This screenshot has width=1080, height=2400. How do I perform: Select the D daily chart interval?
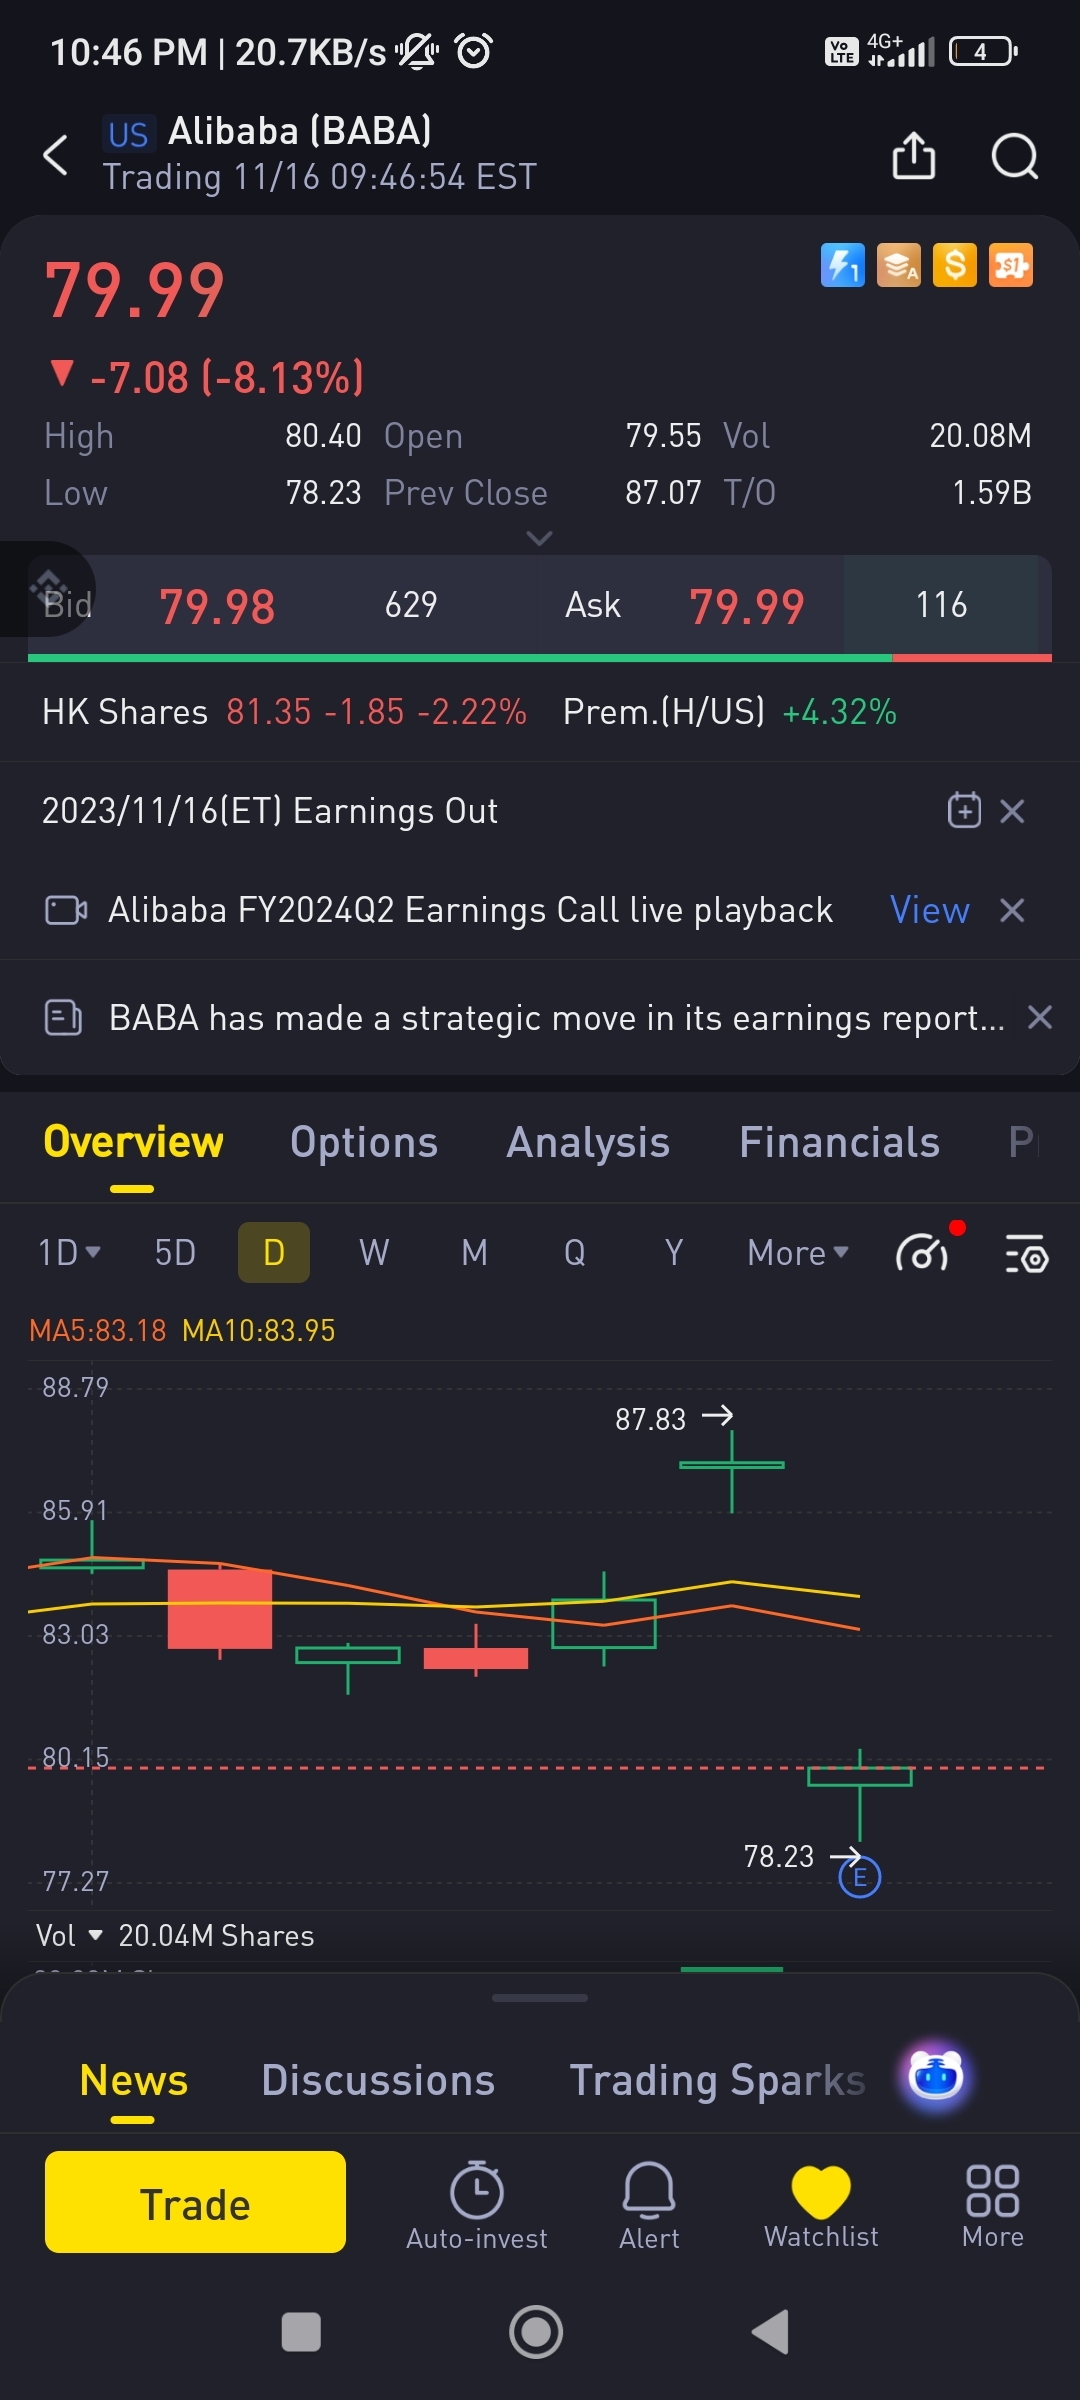pyautogui.click(x=274, y=1252)
